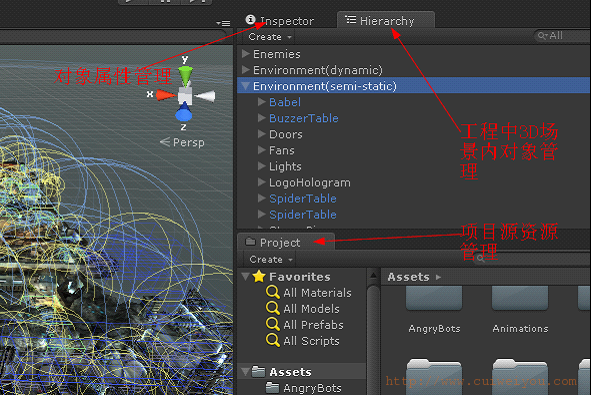591x395 pixels.
Task: Open the All Scripts saved search
Action: tap(311, 341)
